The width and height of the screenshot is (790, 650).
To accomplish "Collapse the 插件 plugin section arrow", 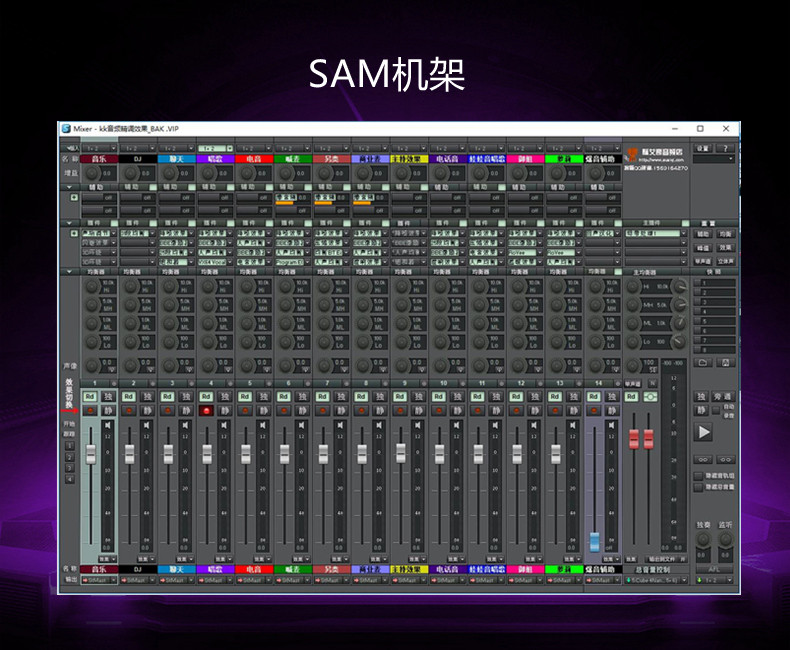I will click(69, 223).
